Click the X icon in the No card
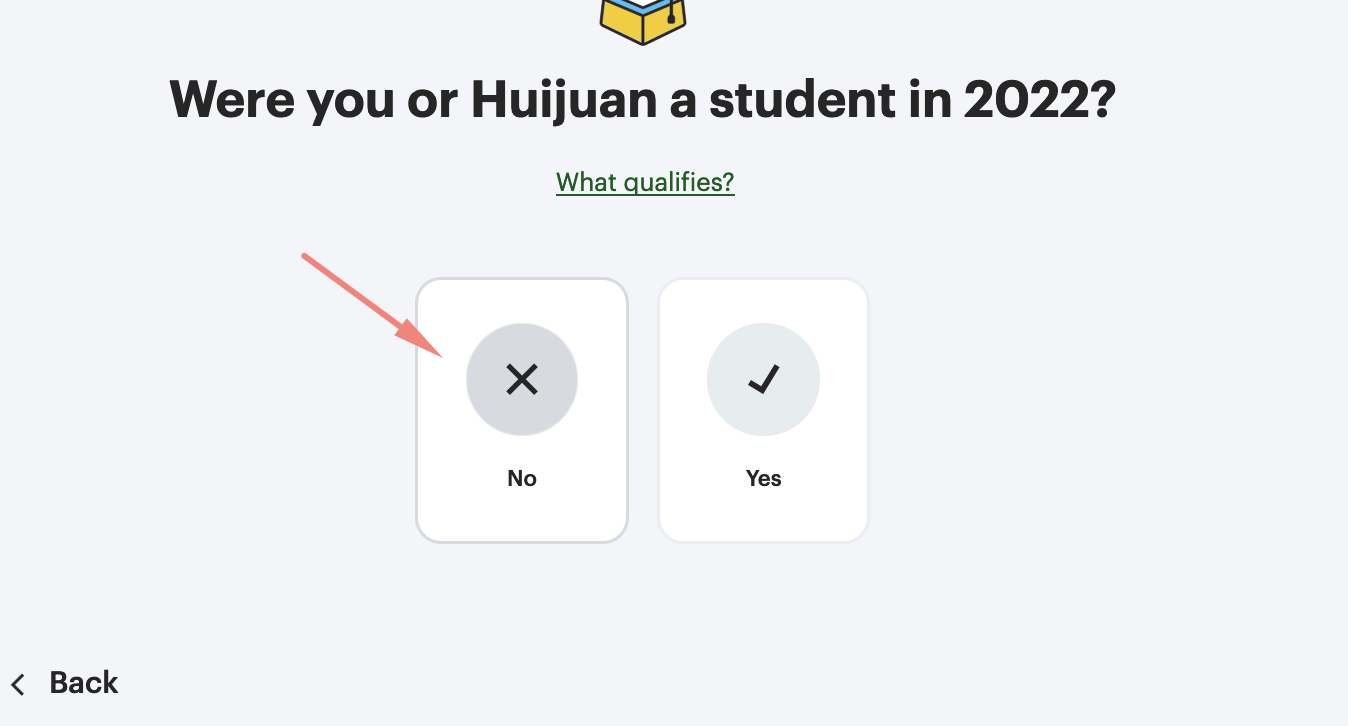1348x726 pixels. point(522,379)
